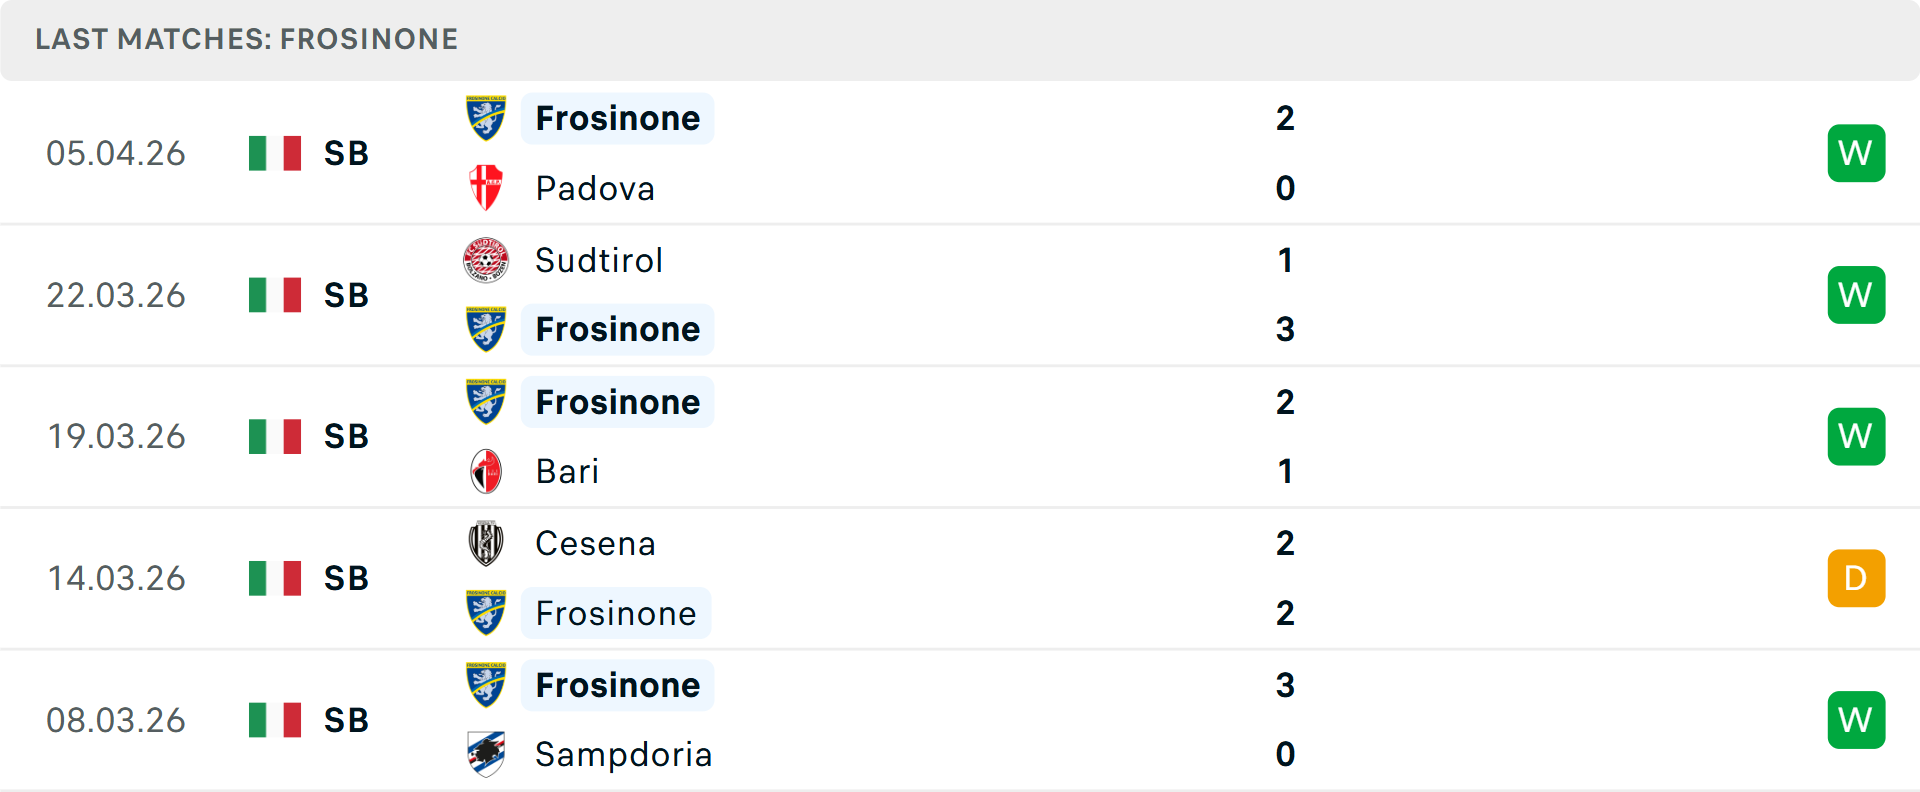The height and width of the screenshot is (792, 1920).
Task: Click the highlighted Frosinone name in the Sudtirol match
Action: [617, 329]
